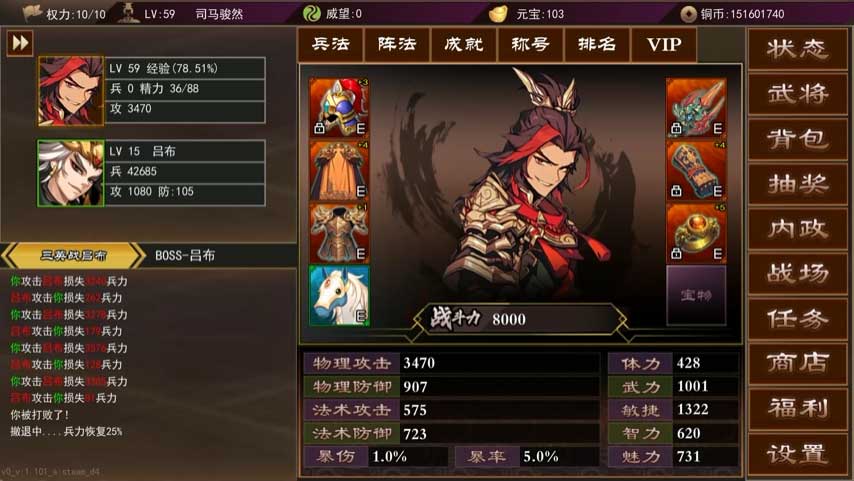Select the red-haired player portrait
Viewport: 854px width, 481px height.
coord(71,91)
